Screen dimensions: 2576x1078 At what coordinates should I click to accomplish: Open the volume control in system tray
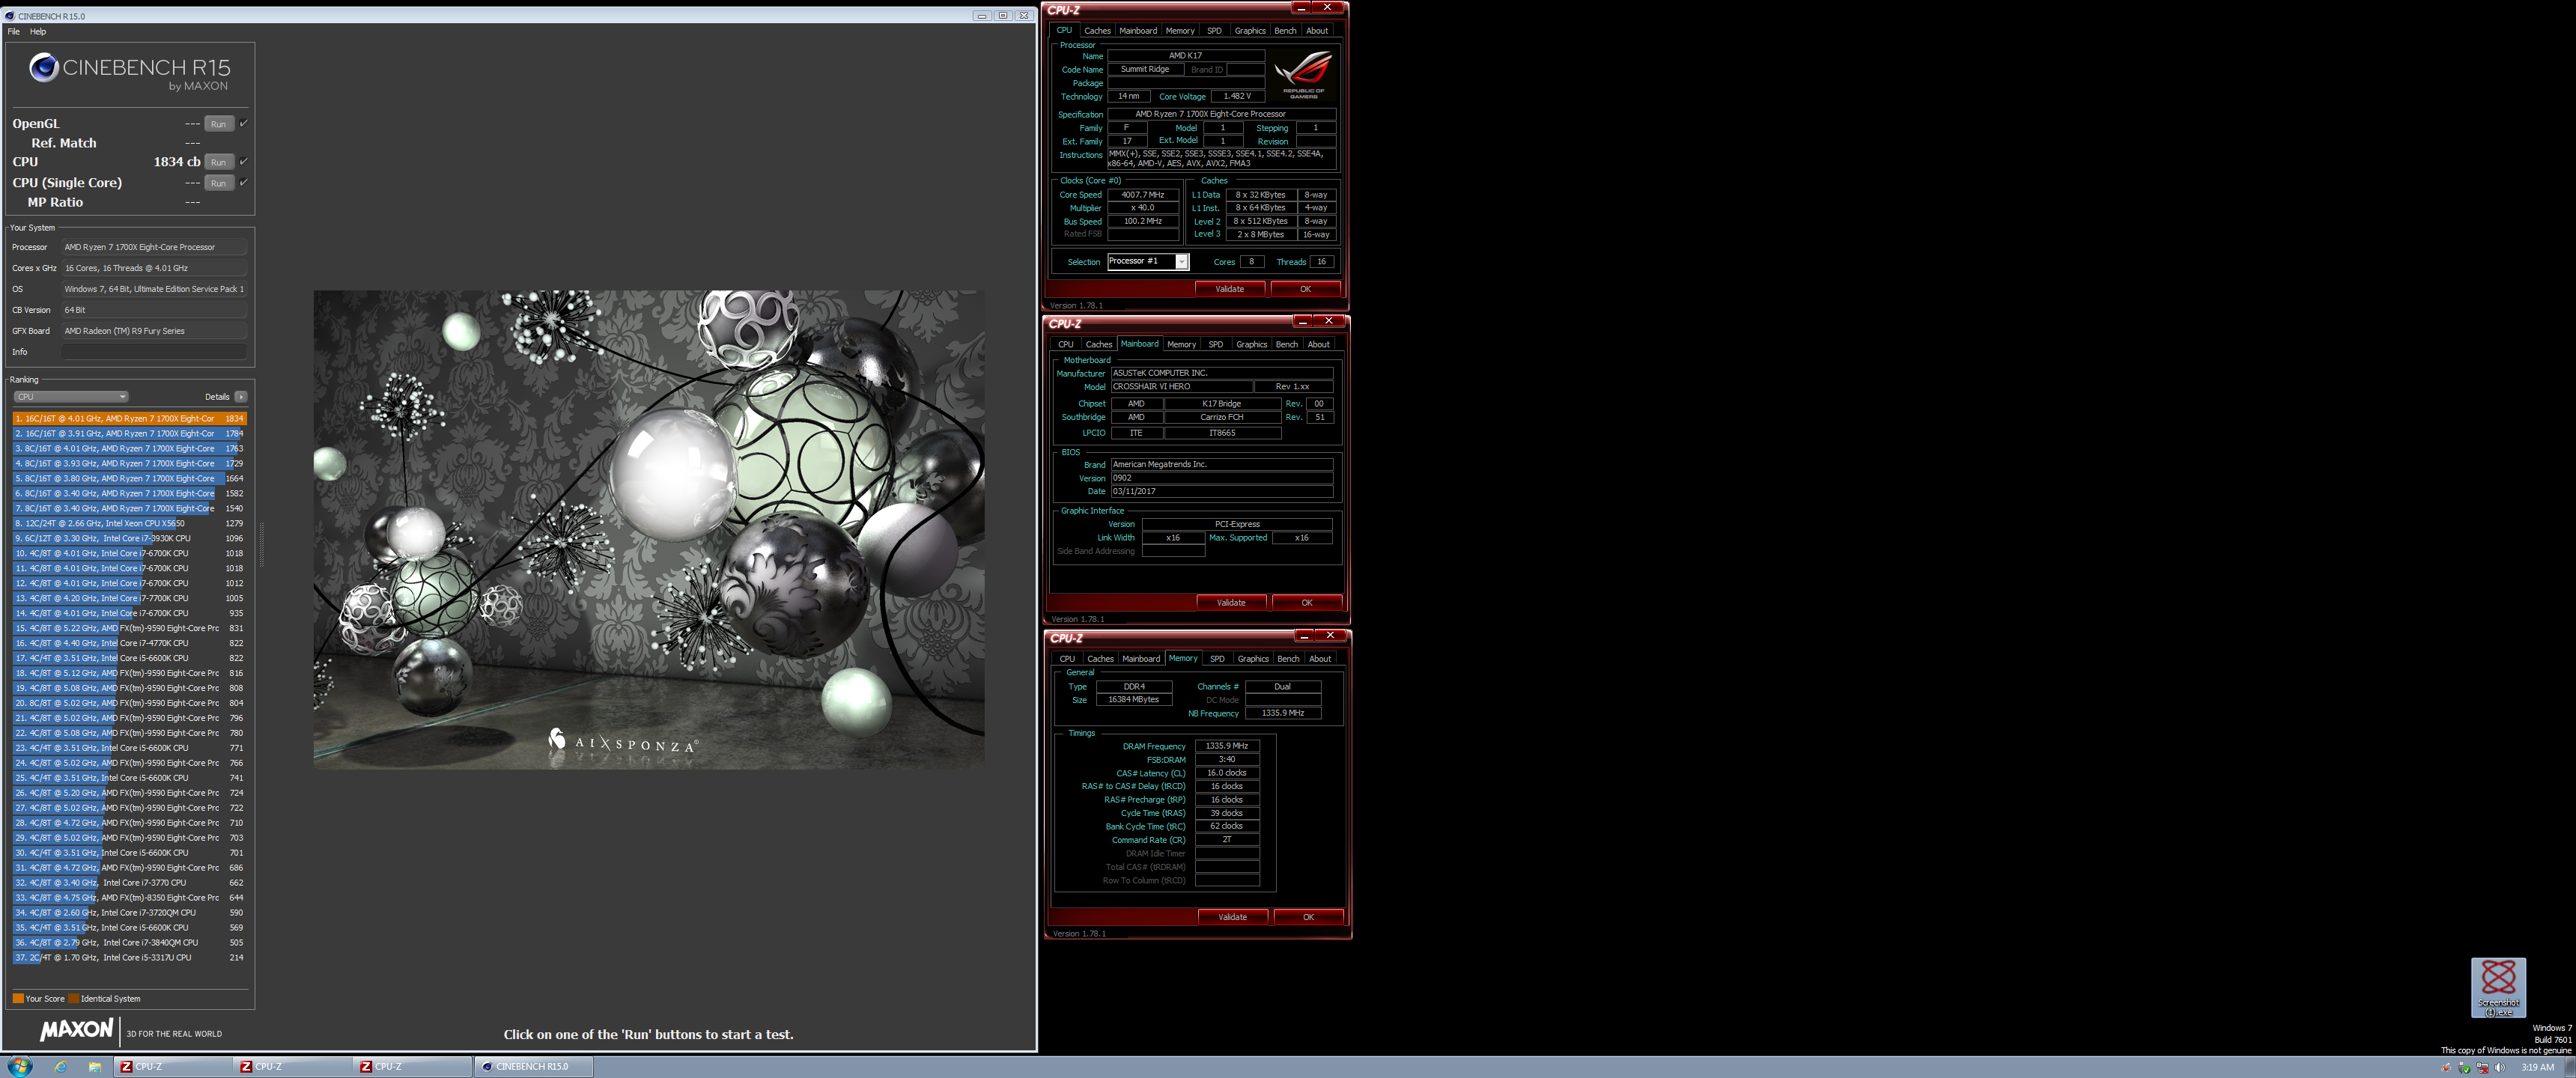pyautogui.click(x=2500, y=1067)
